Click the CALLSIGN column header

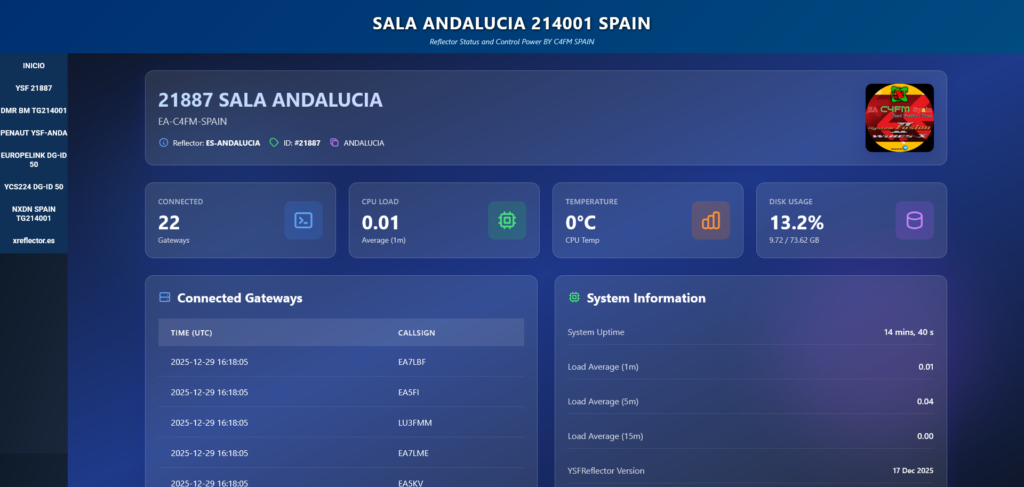coord(416,332)
